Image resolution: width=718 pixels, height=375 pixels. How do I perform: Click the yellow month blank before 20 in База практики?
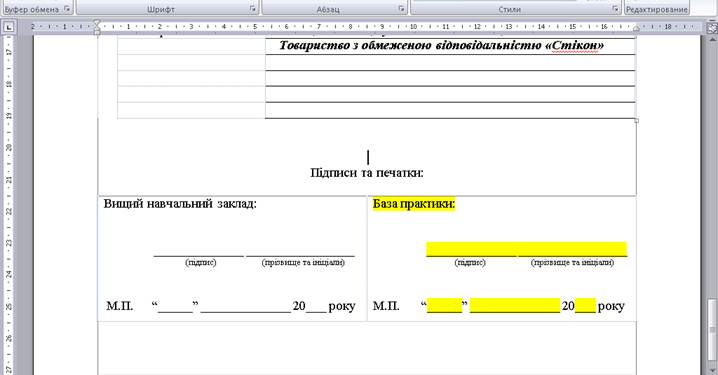pos(515,305)
